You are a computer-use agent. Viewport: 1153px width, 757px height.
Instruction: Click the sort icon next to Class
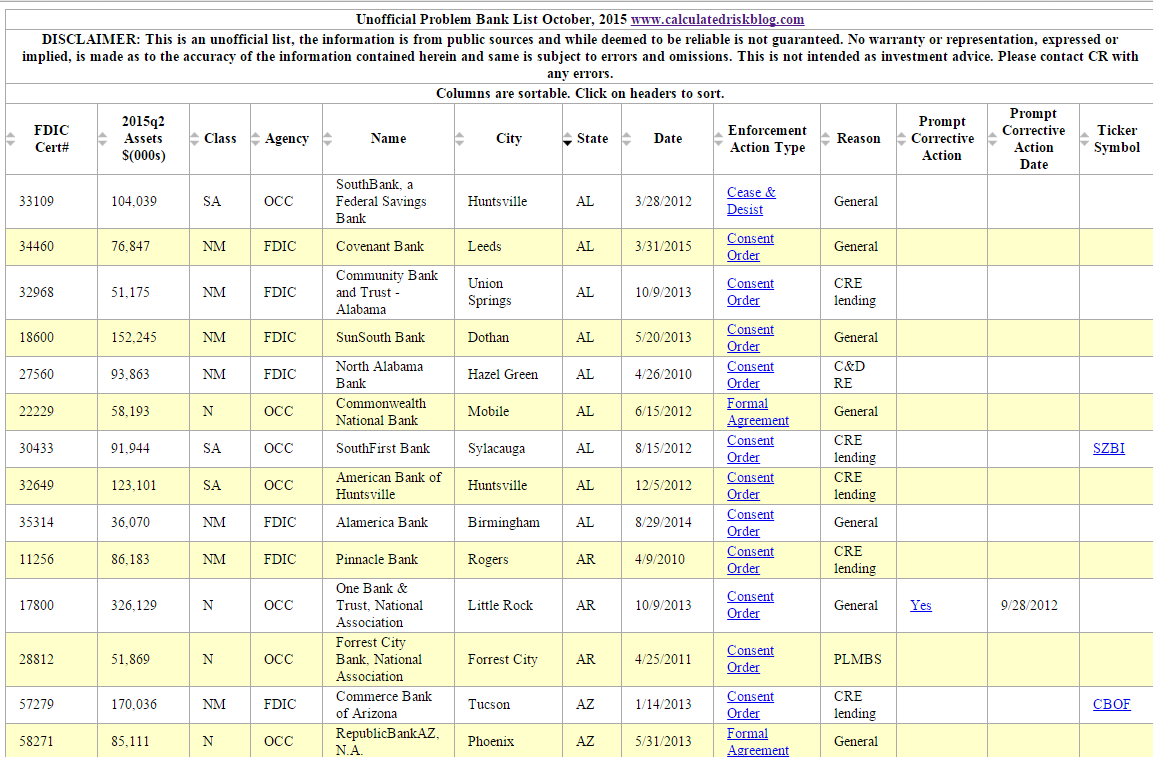click(194, 139)
